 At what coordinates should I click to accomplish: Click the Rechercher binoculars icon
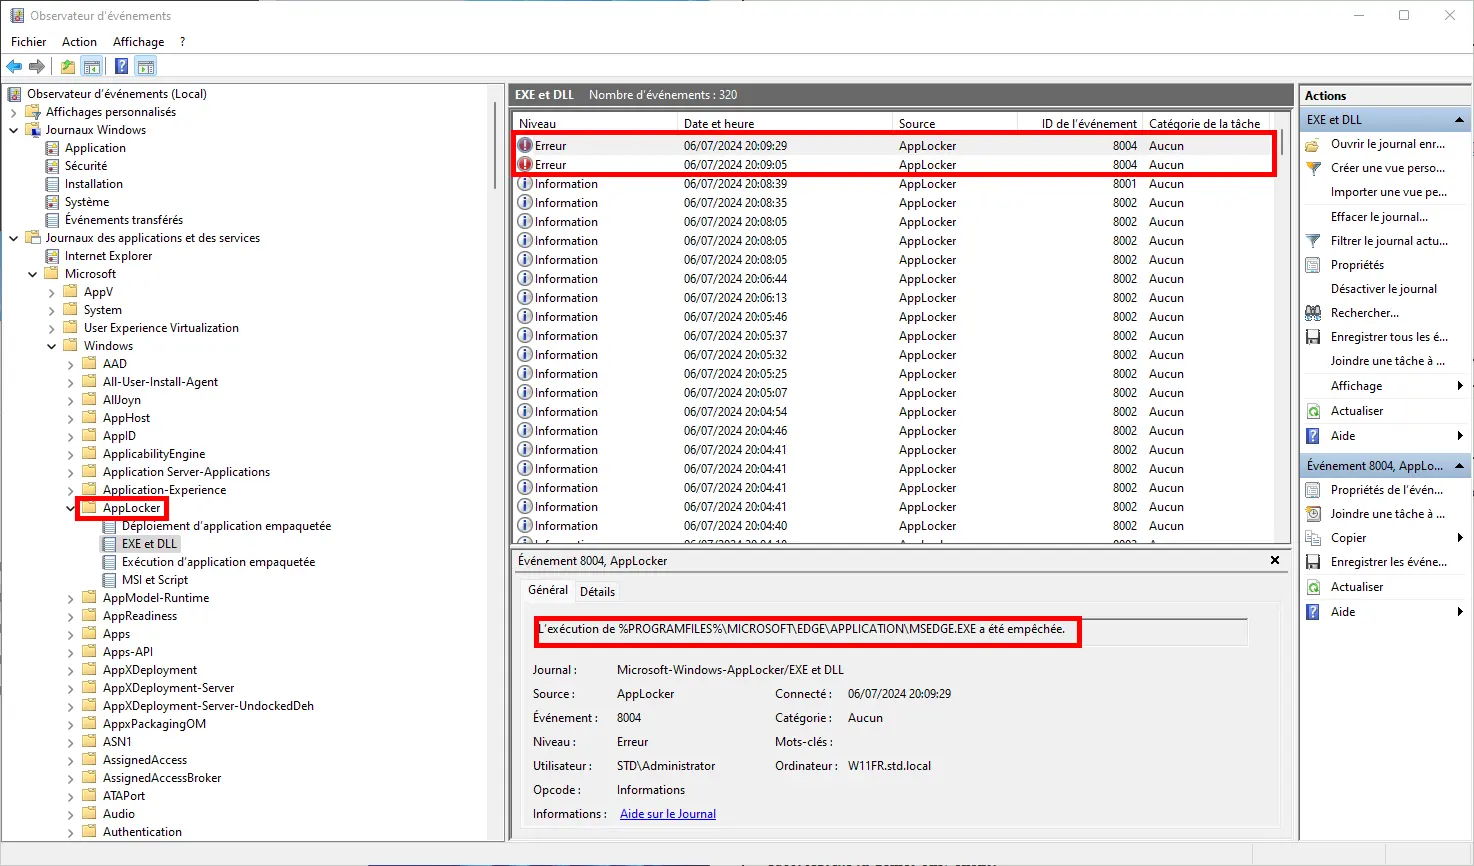pos(1313,313)
